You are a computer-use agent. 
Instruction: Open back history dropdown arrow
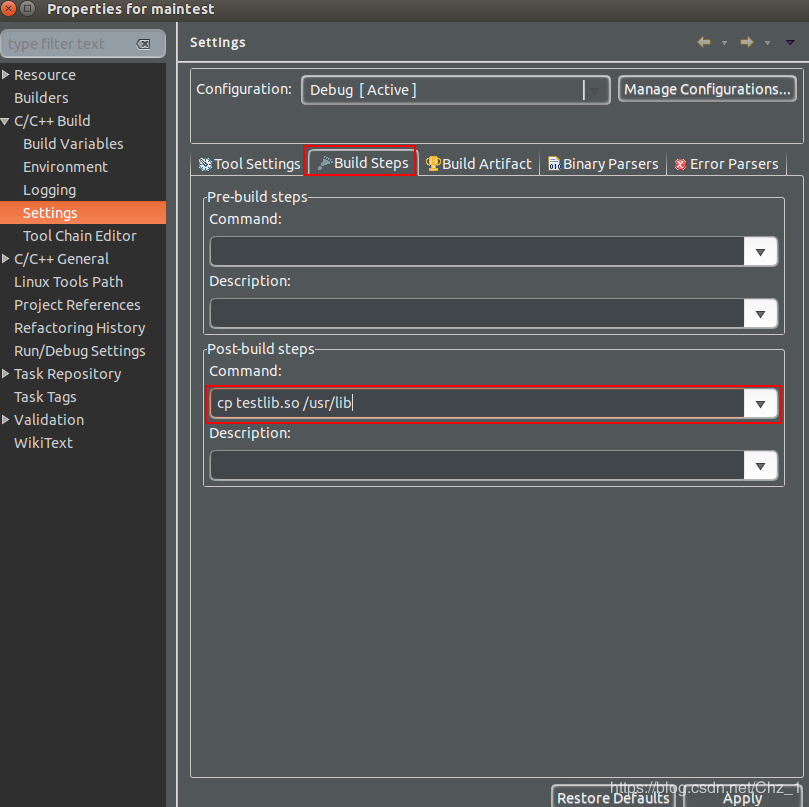[724, 43]
